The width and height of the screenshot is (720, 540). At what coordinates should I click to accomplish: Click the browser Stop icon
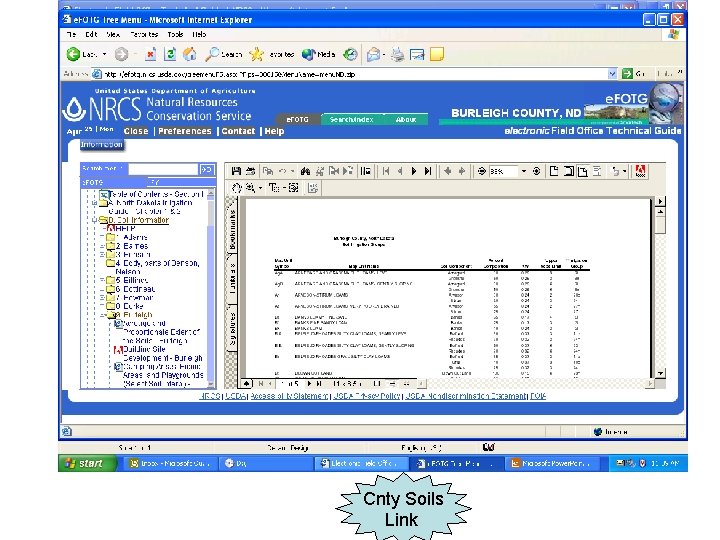(x=150, y=54)
